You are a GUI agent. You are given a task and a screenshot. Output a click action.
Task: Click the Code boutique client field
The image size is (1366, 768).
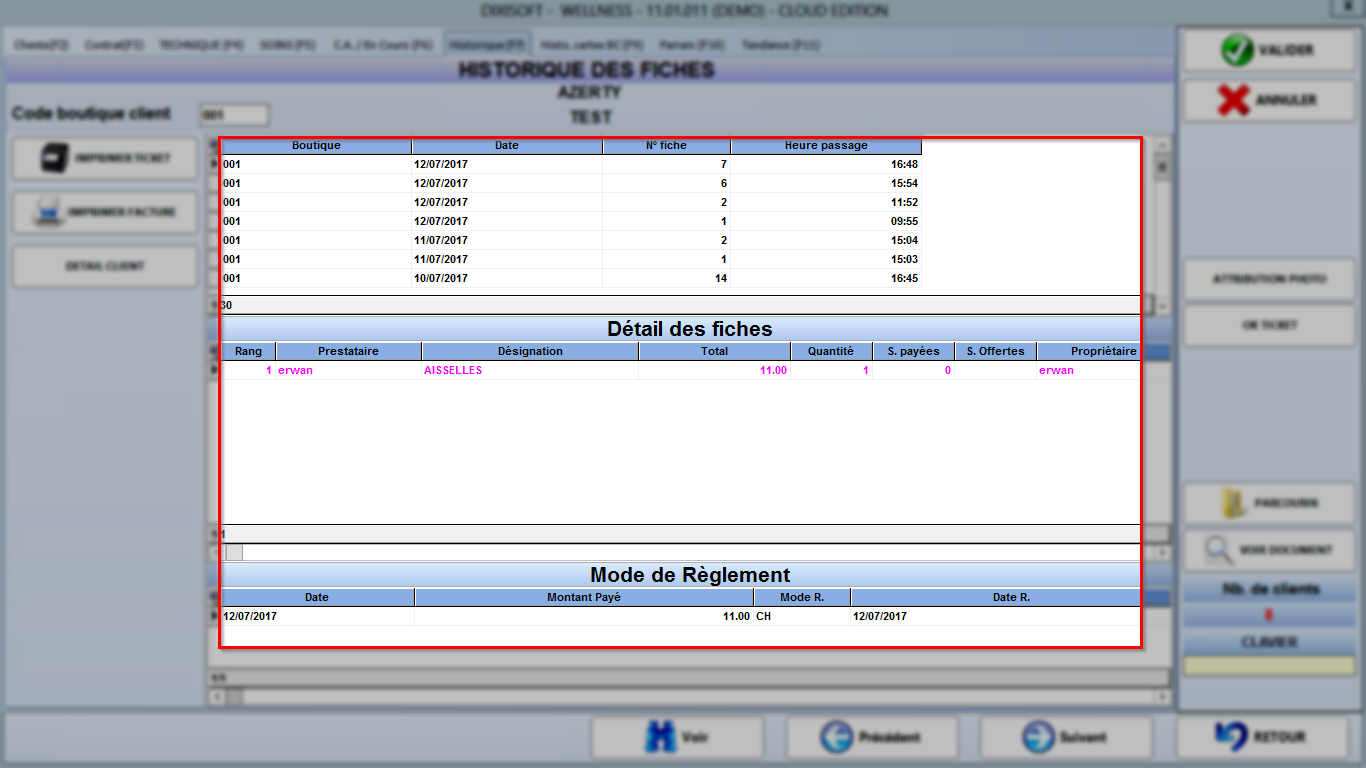click(234, 115)
